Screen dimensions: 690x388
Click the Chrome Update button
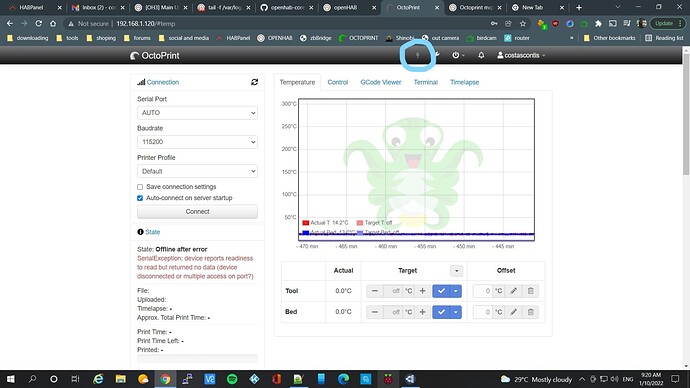pyautogui.click(x=667, y=23)
